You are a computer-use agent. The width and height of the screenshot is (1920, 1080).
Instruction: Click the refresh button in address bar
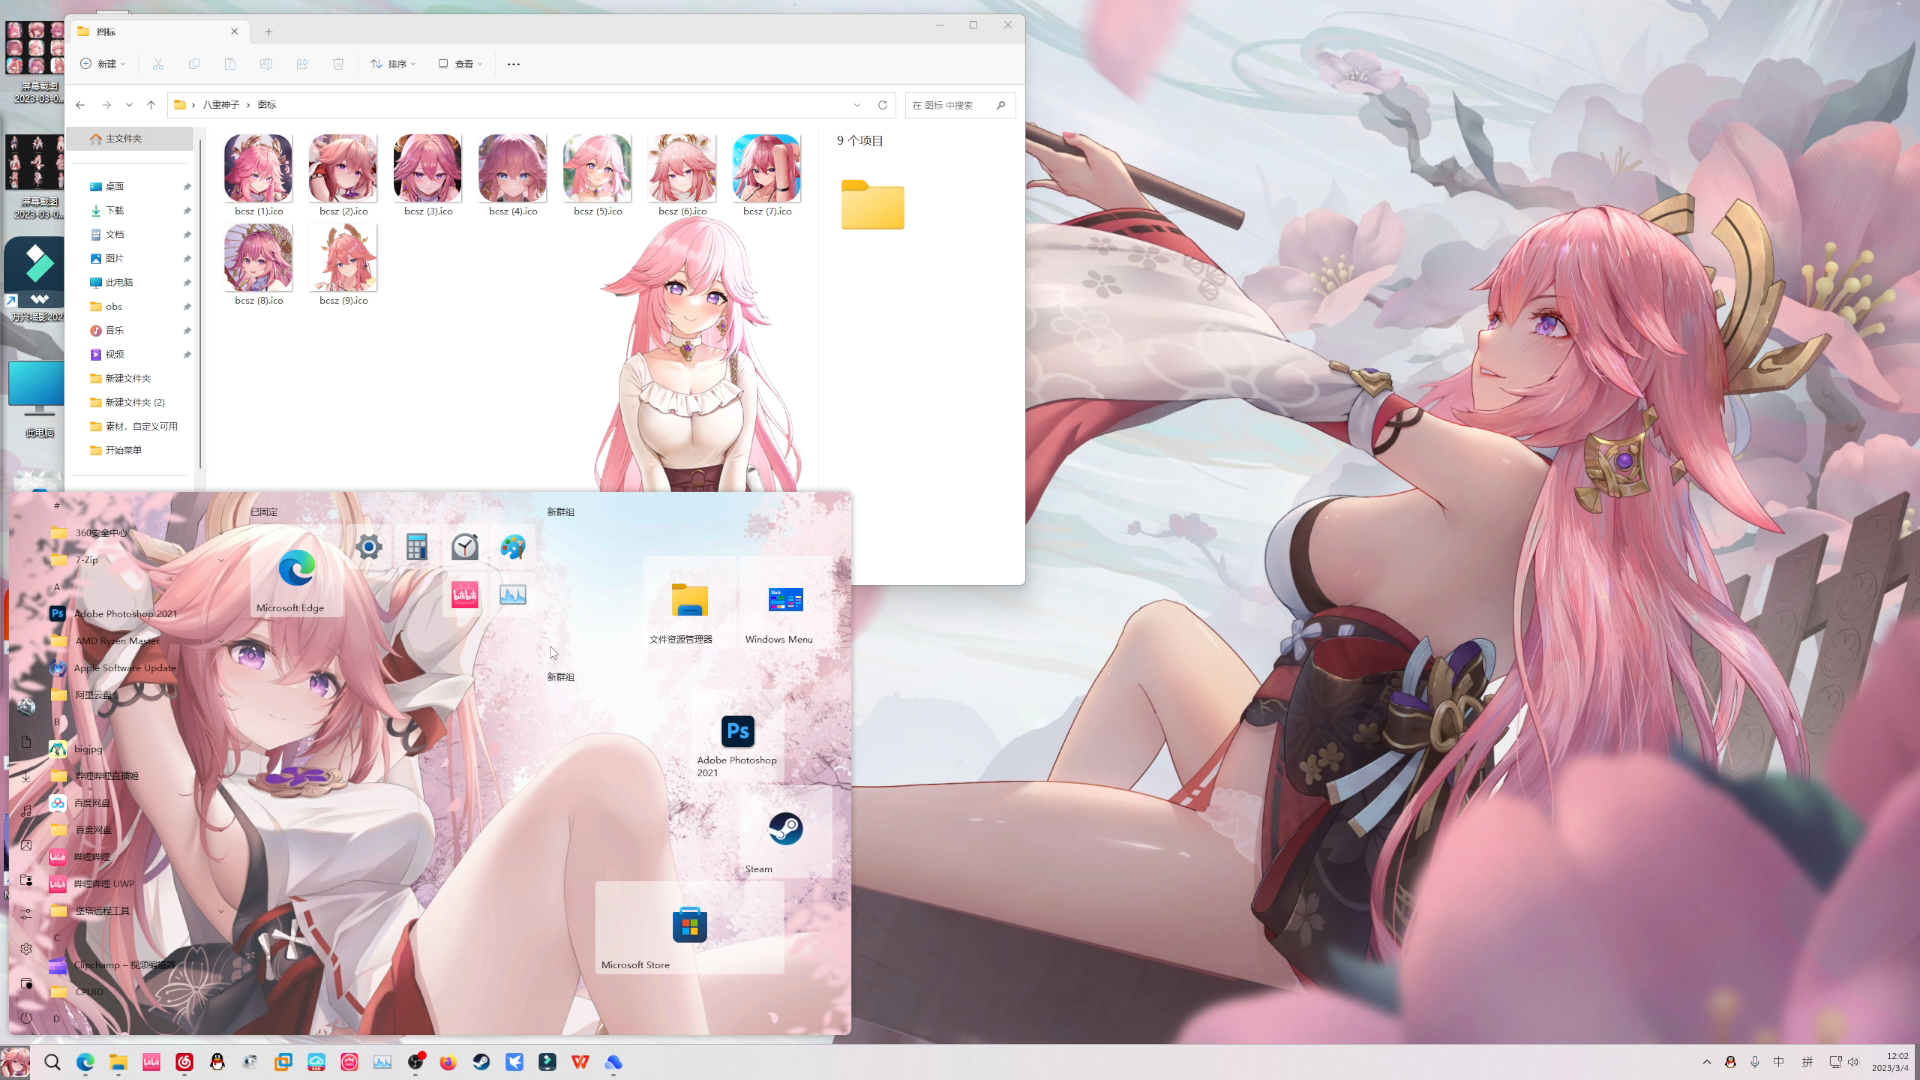pyautogui.click(x=882, y=105)
